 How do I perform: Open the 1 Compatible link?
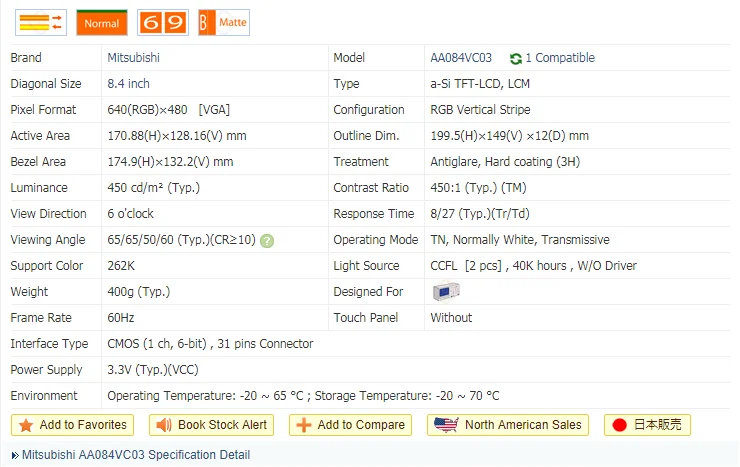(x=560, y=58)
